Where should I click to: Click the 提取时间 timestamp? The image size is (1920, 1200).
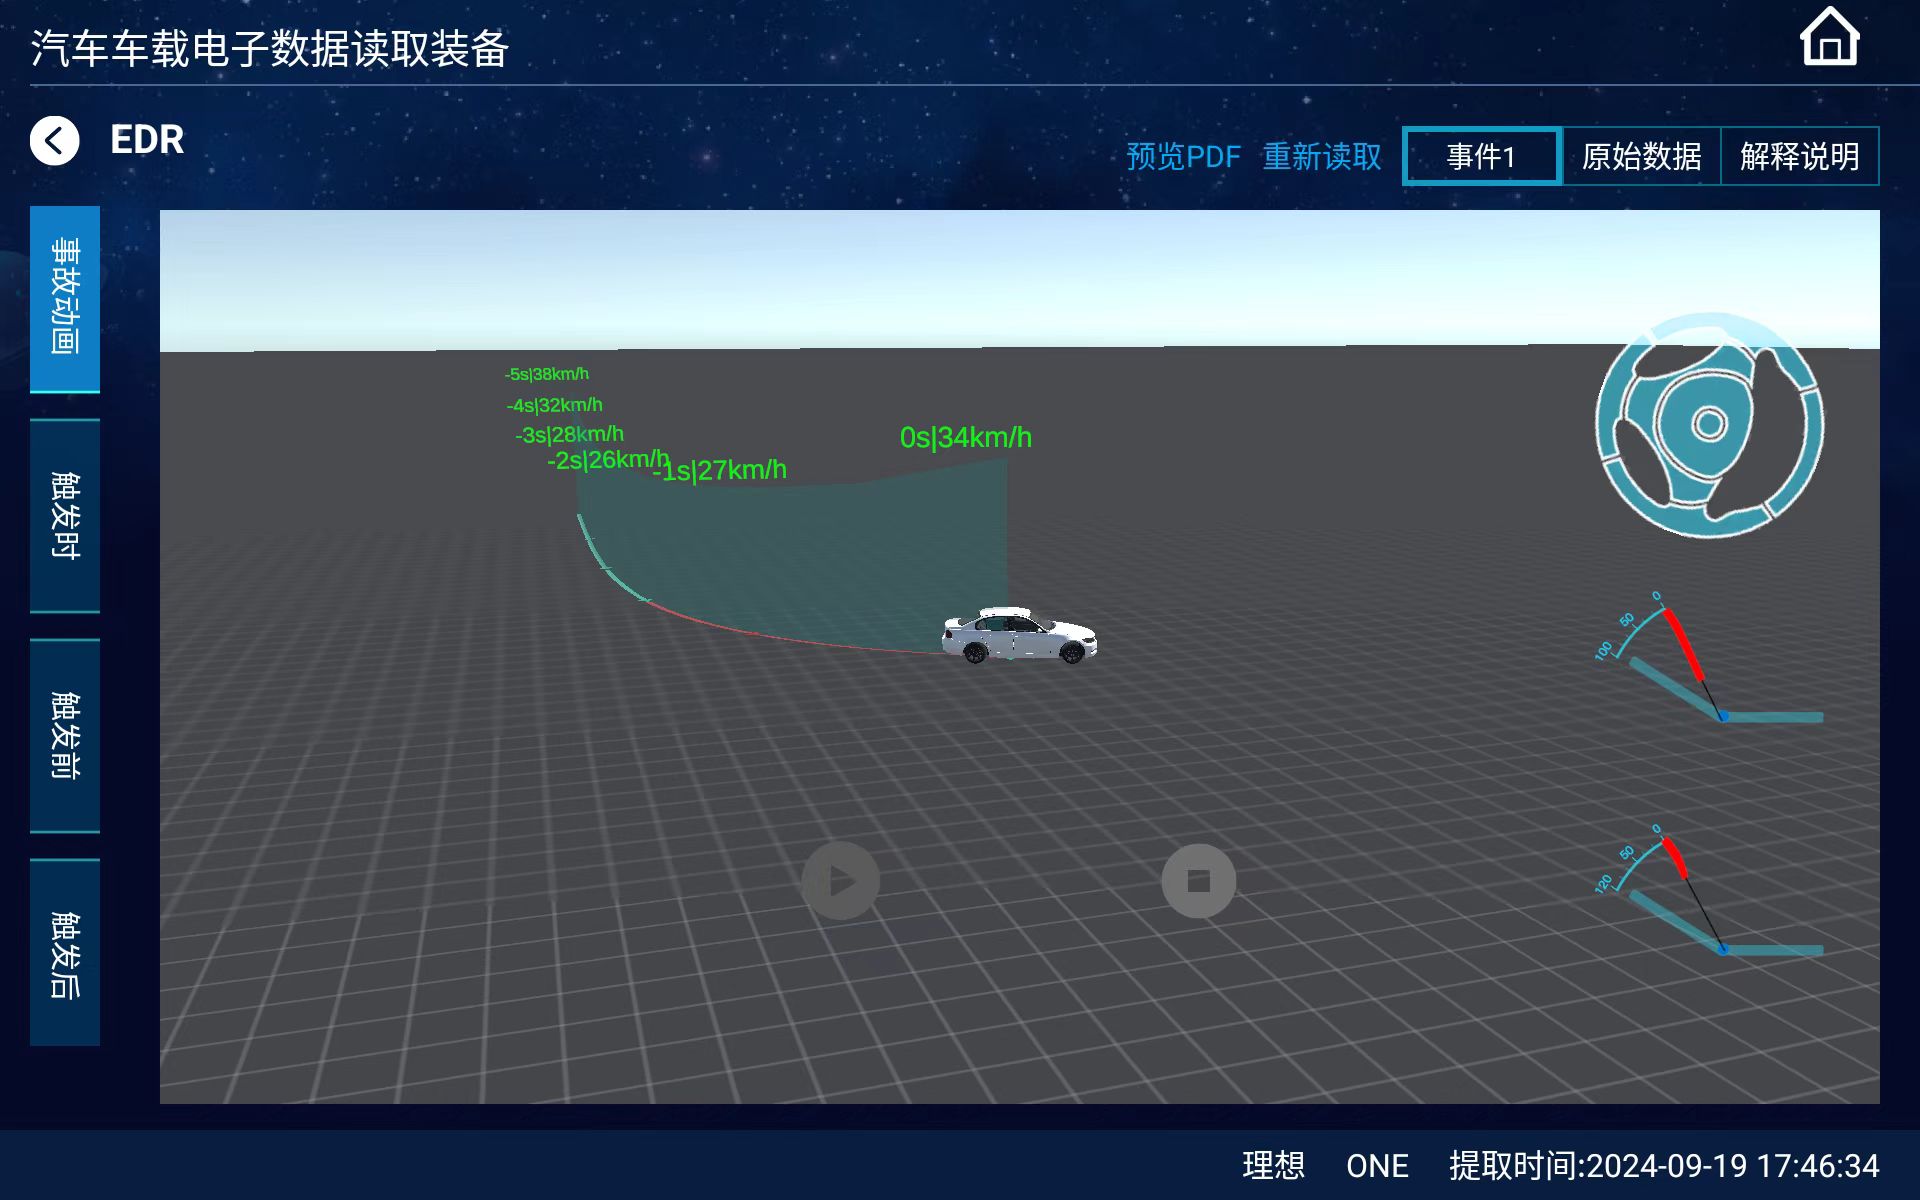coord(1664,1165)
